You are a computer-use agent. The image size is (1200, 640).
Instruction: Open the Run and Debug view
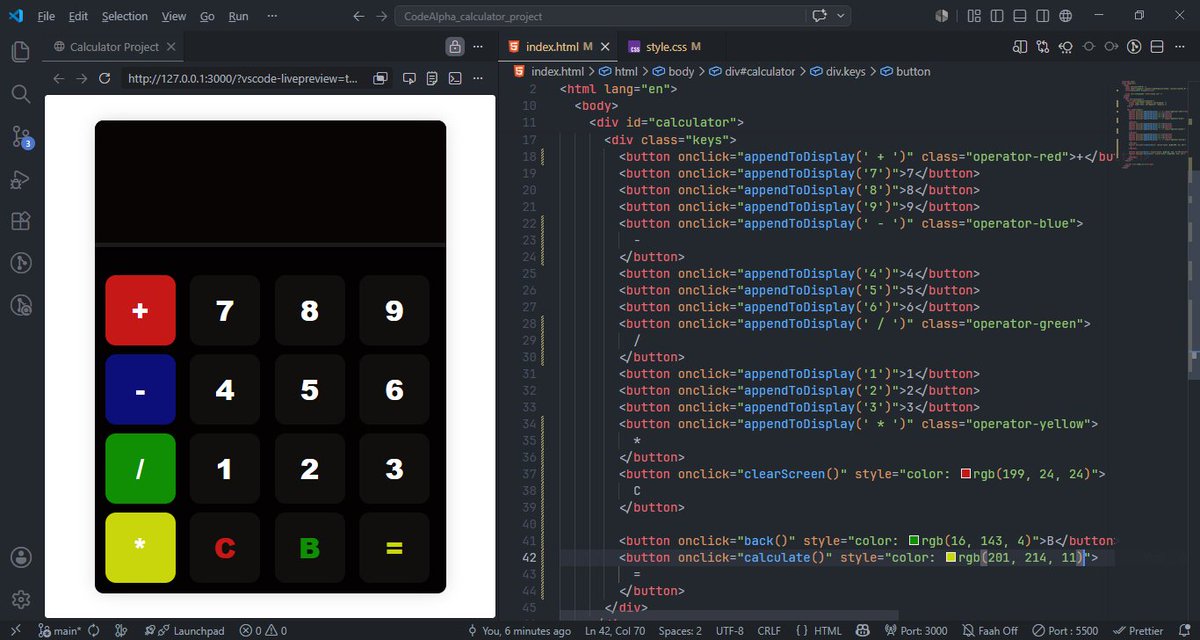coord(21,179)
